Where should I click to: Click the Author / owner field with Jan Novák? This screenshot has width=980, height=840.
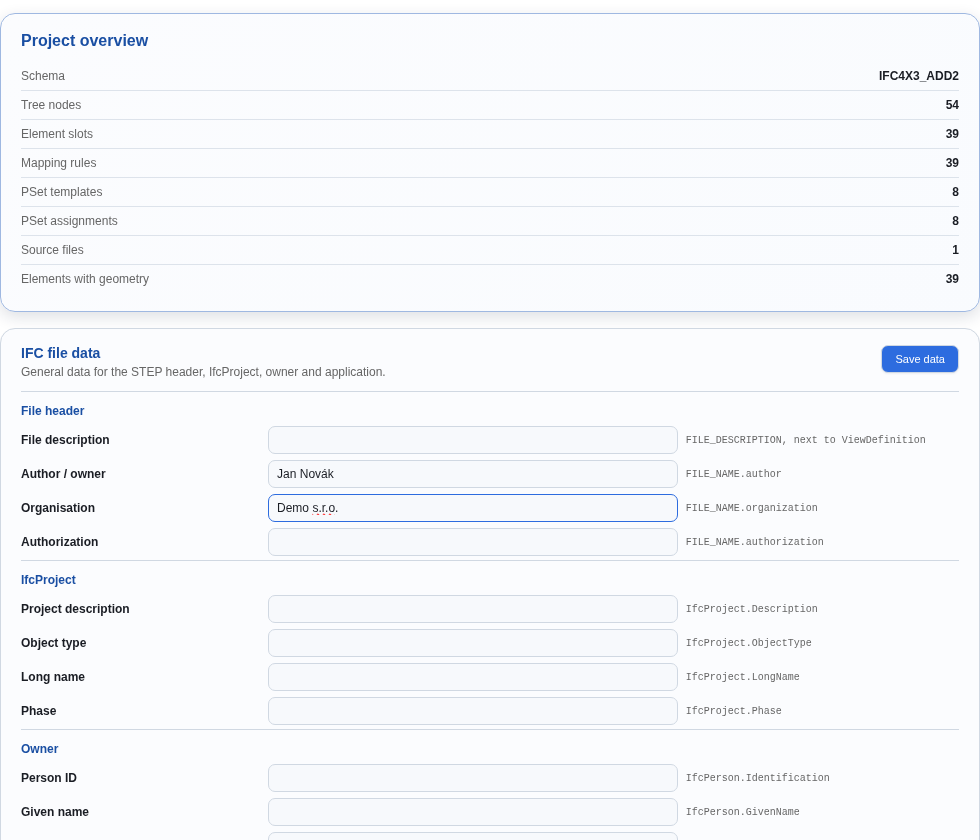point(472,474)
